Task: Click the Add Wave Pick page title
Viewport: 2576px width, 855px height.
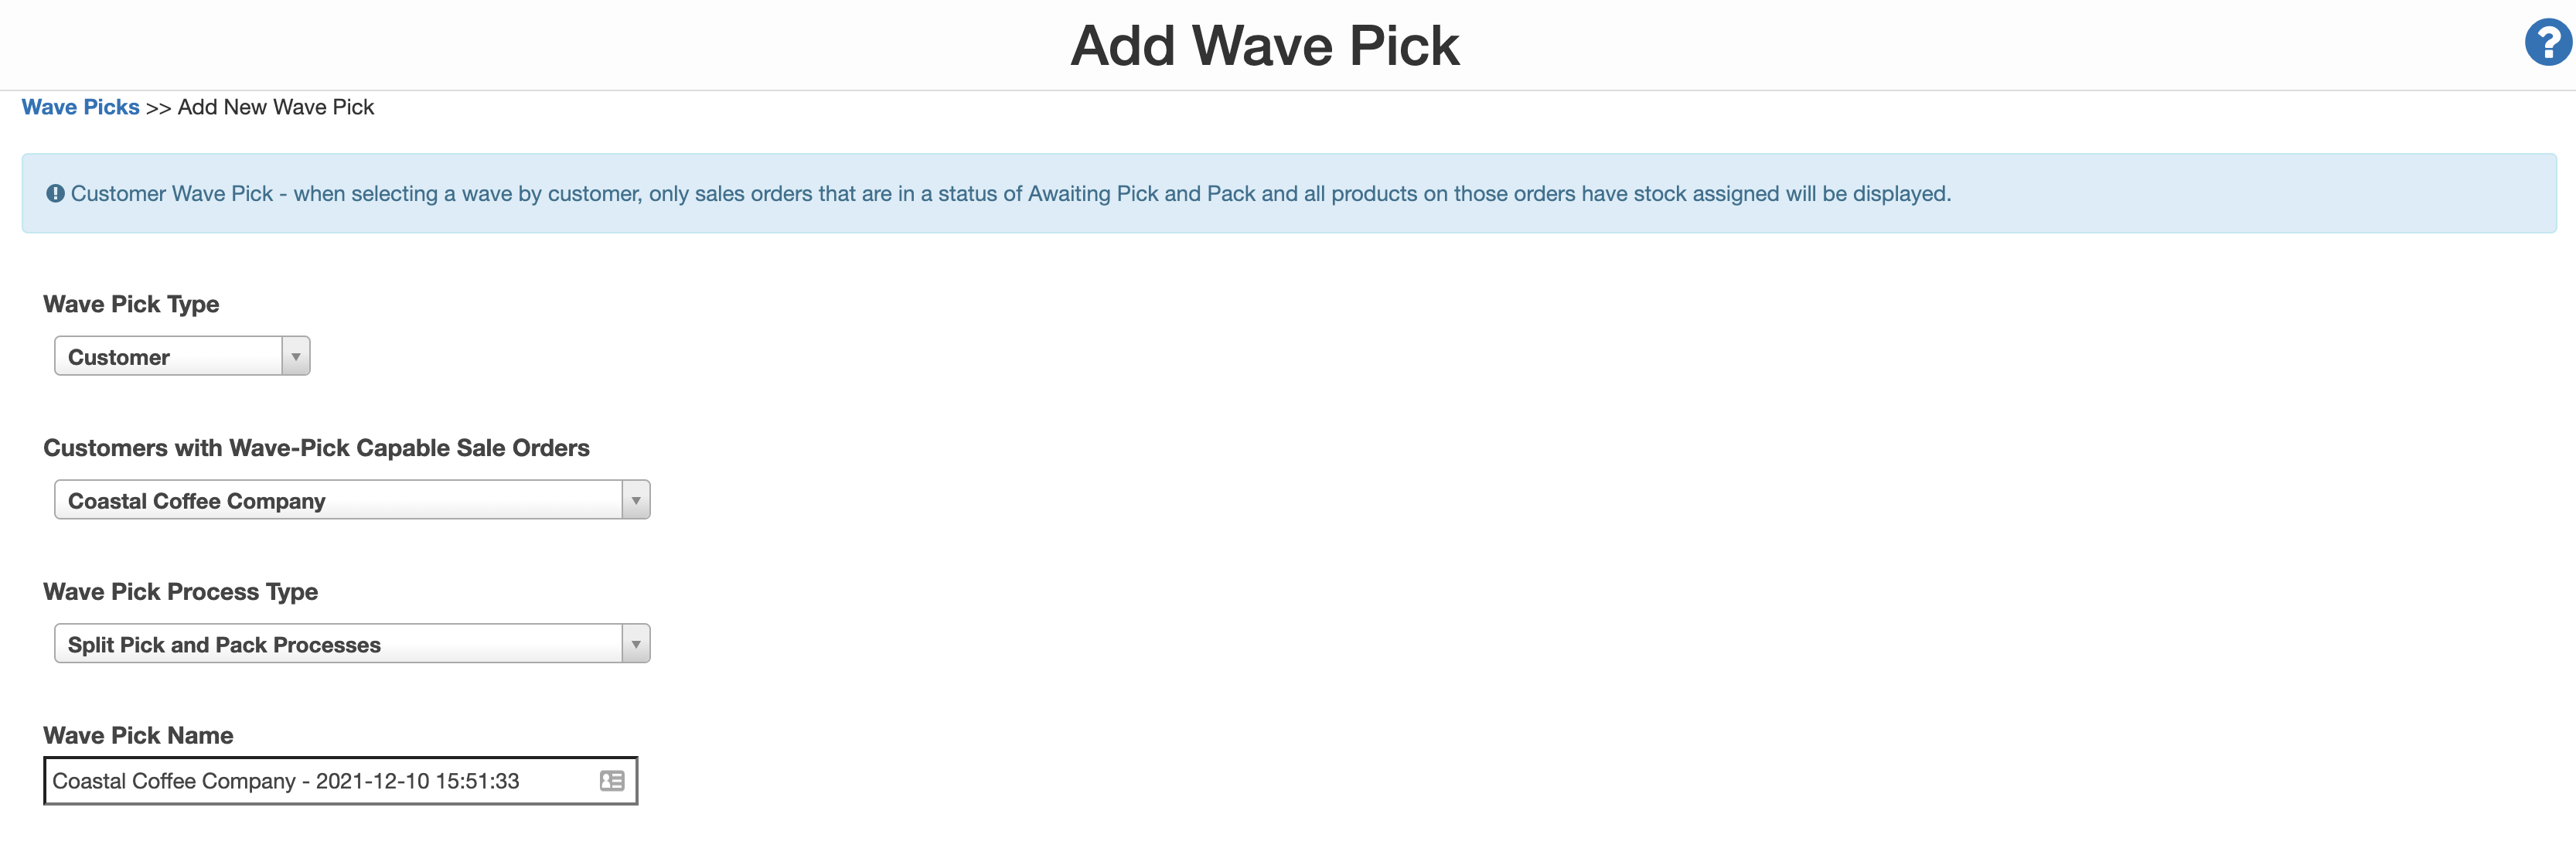Action: [1265, 44]
